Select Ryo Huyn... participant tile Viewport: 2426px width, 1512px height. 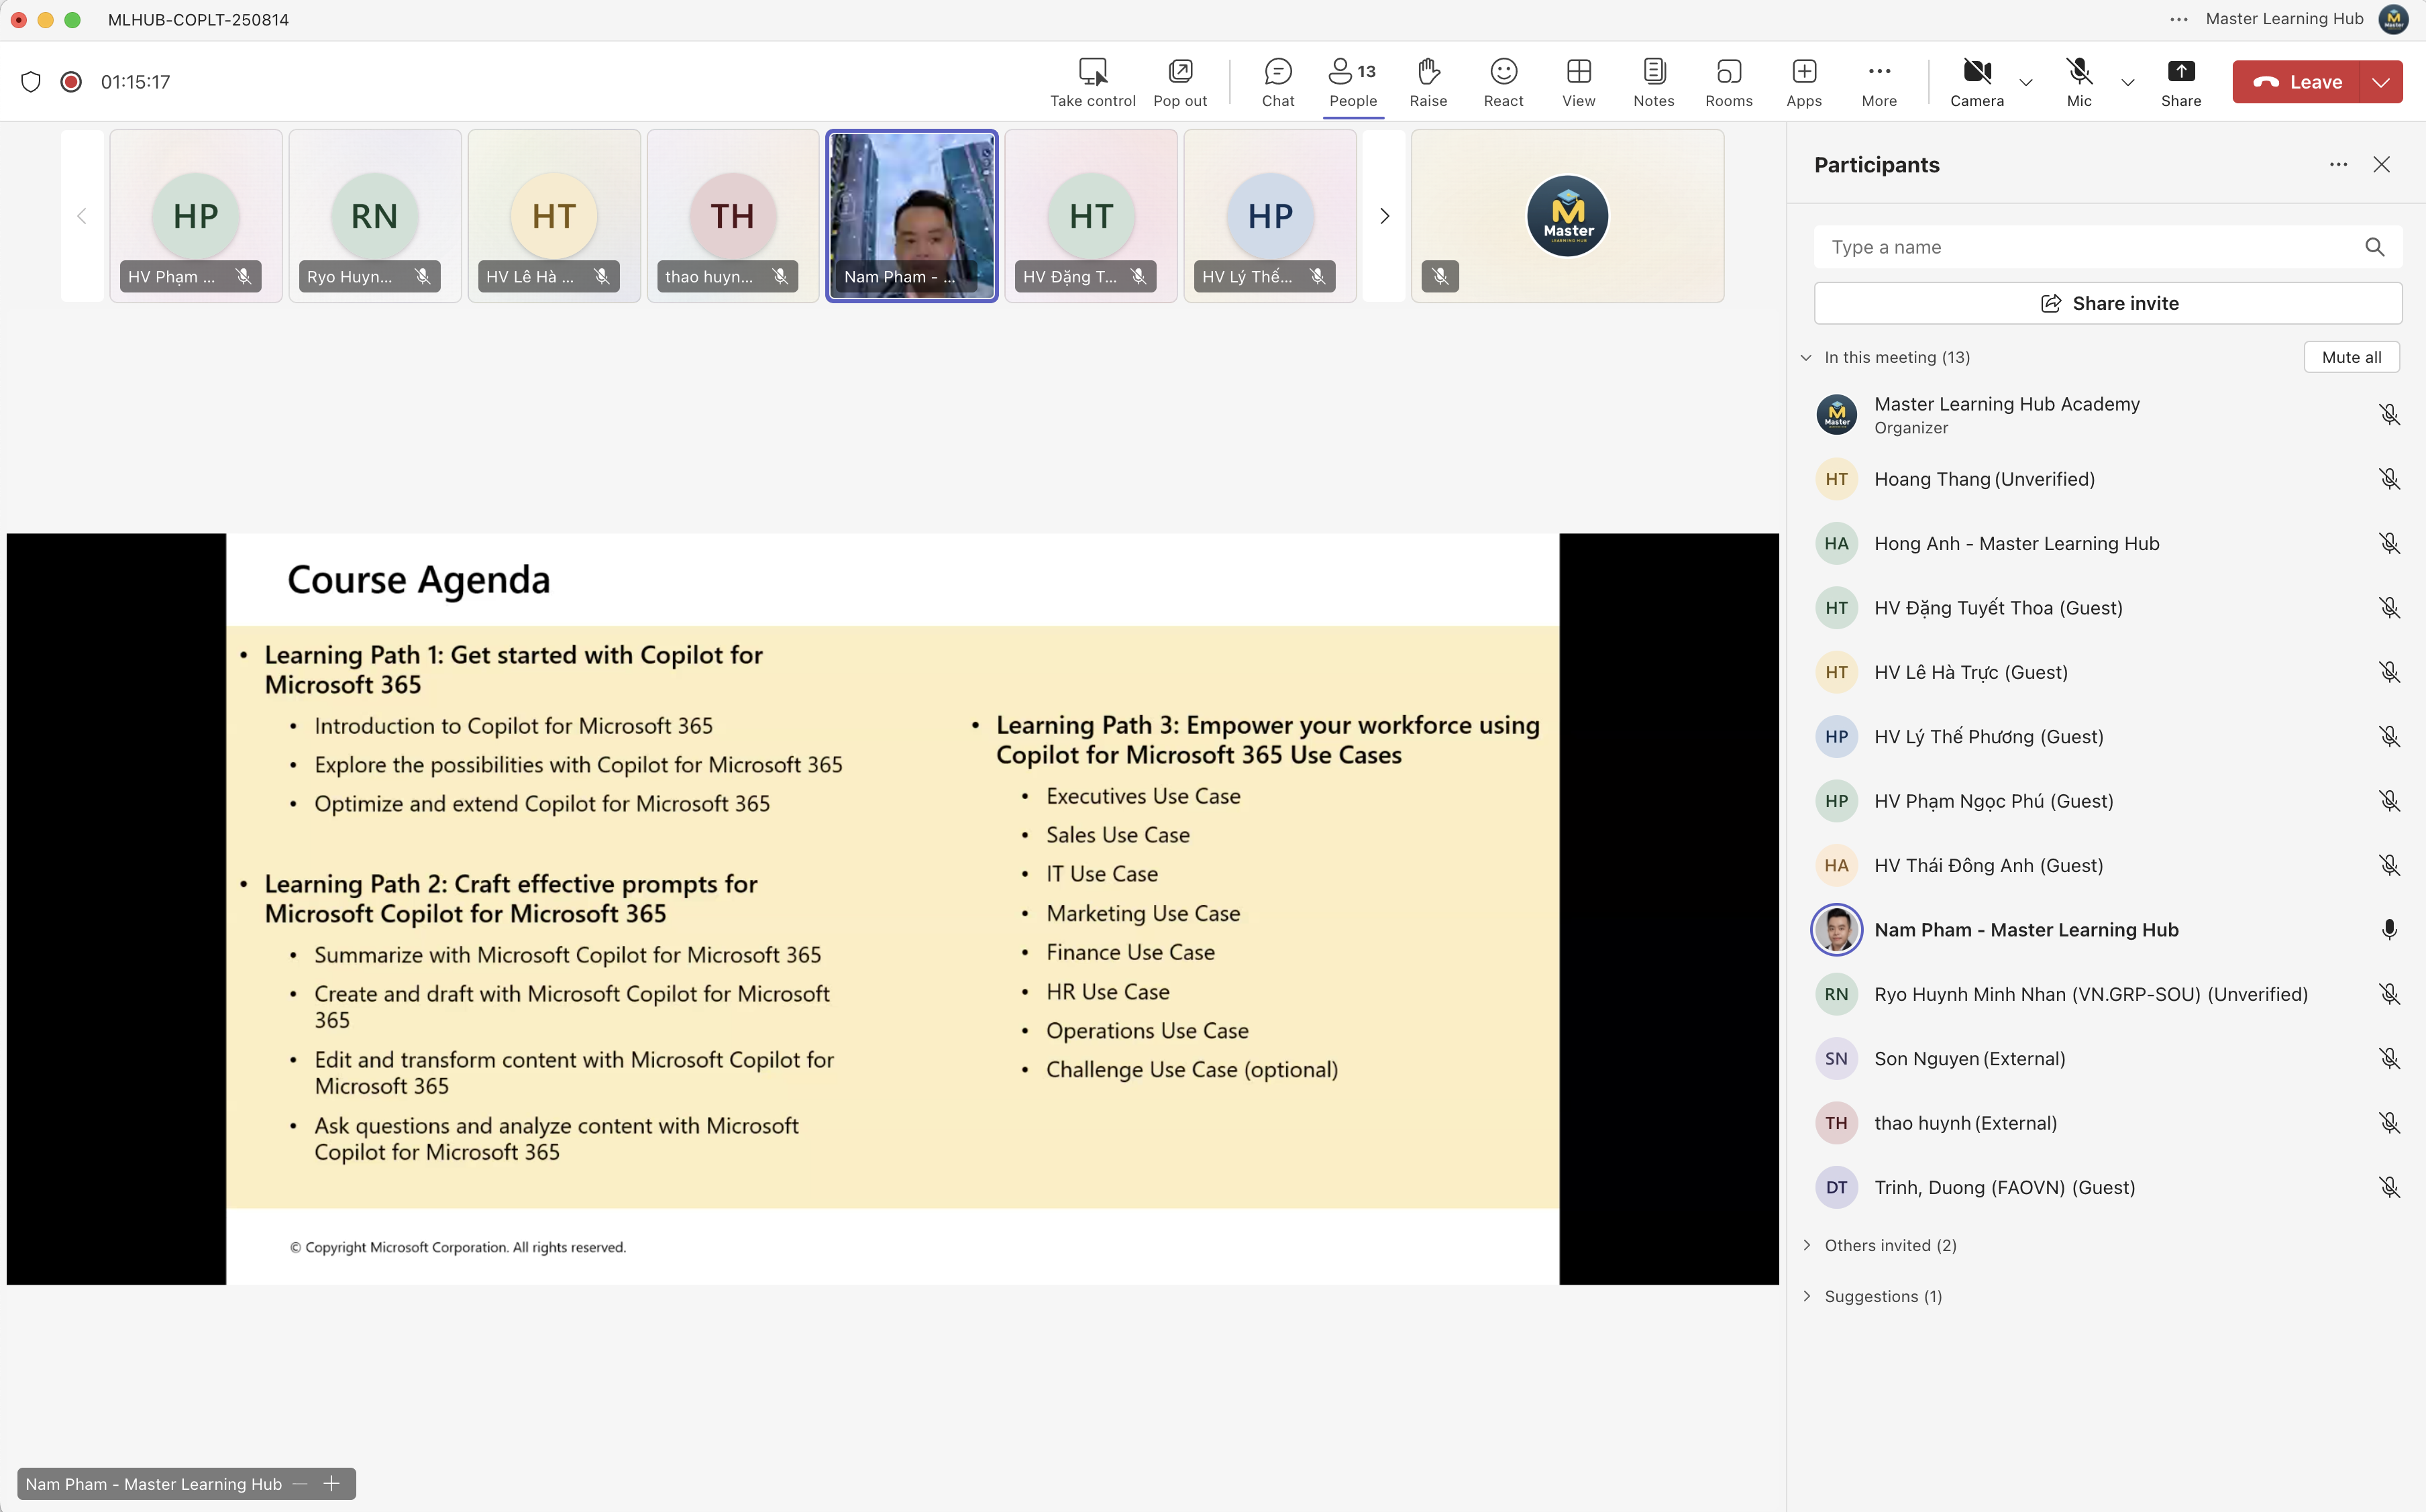[x=375, y=216]
